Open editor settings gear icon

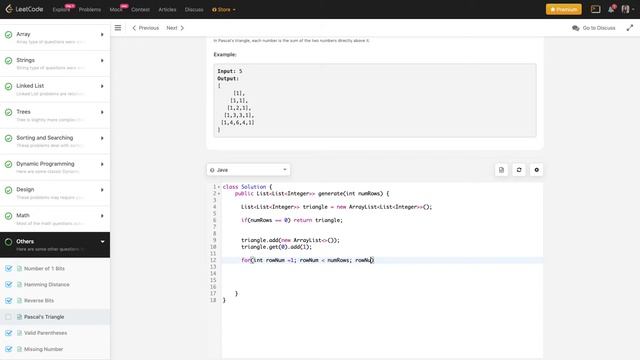point(536,170)
